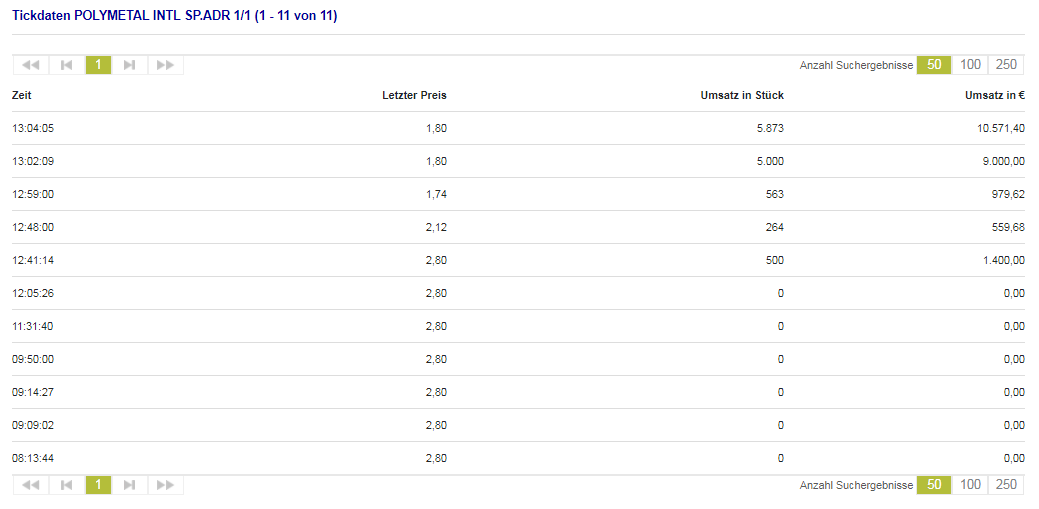This screenshot has width=1039, height=509.
Task: Click the Zeit column header
Action: (x=22, y=95)
